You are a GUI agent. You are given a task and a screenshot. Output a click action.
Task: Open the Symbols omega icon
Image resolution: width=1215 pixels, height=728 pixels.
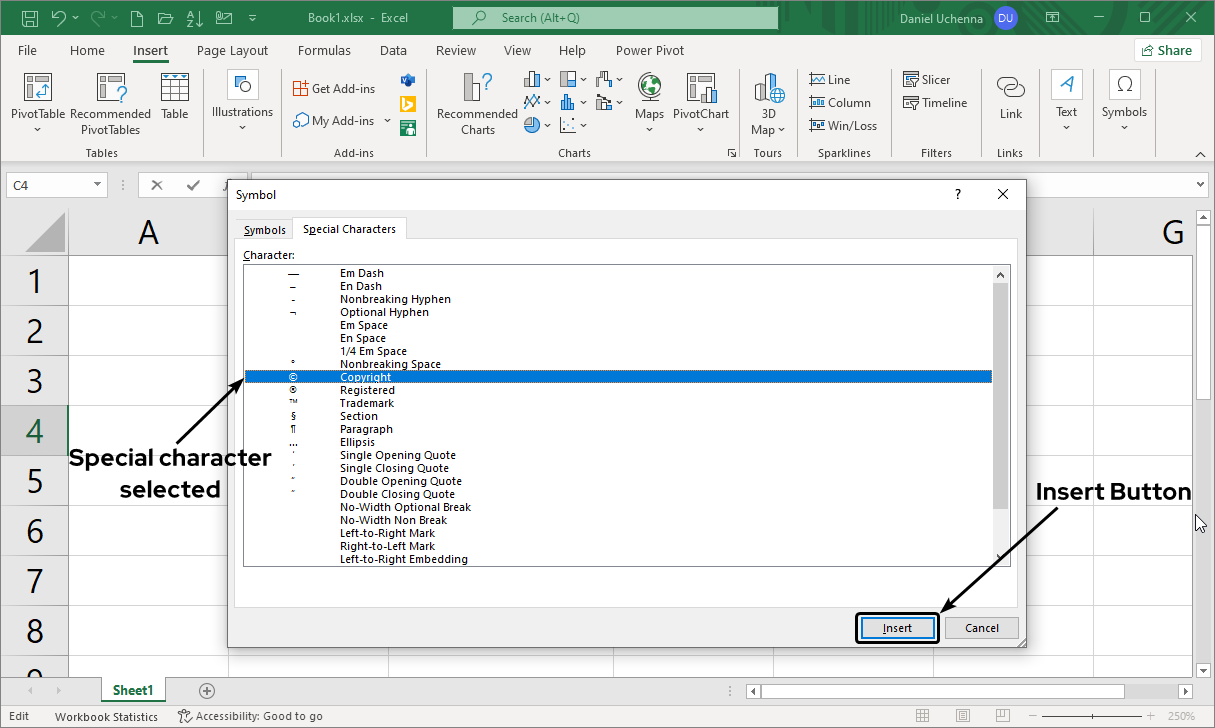click(1124, 85)
